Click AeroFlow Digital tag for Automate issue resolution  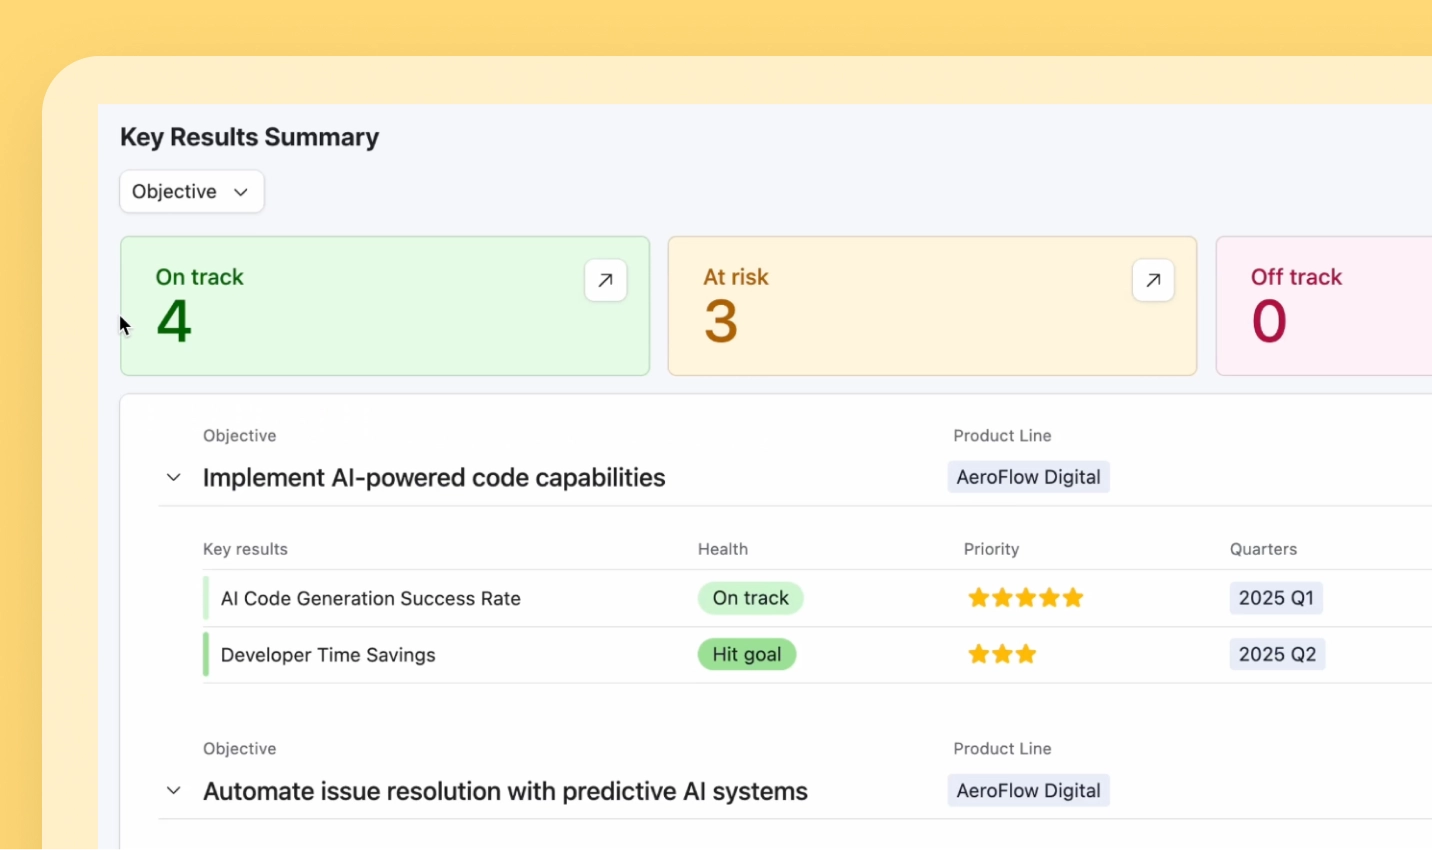point(1028,791)
